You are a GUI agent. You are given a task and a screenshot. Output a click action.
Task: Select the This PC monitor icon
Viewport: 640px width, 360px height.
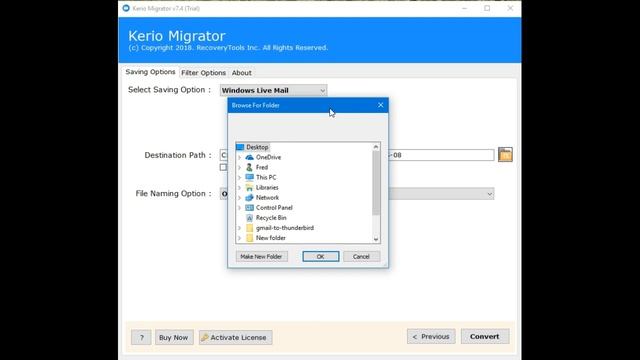[249, 177]
